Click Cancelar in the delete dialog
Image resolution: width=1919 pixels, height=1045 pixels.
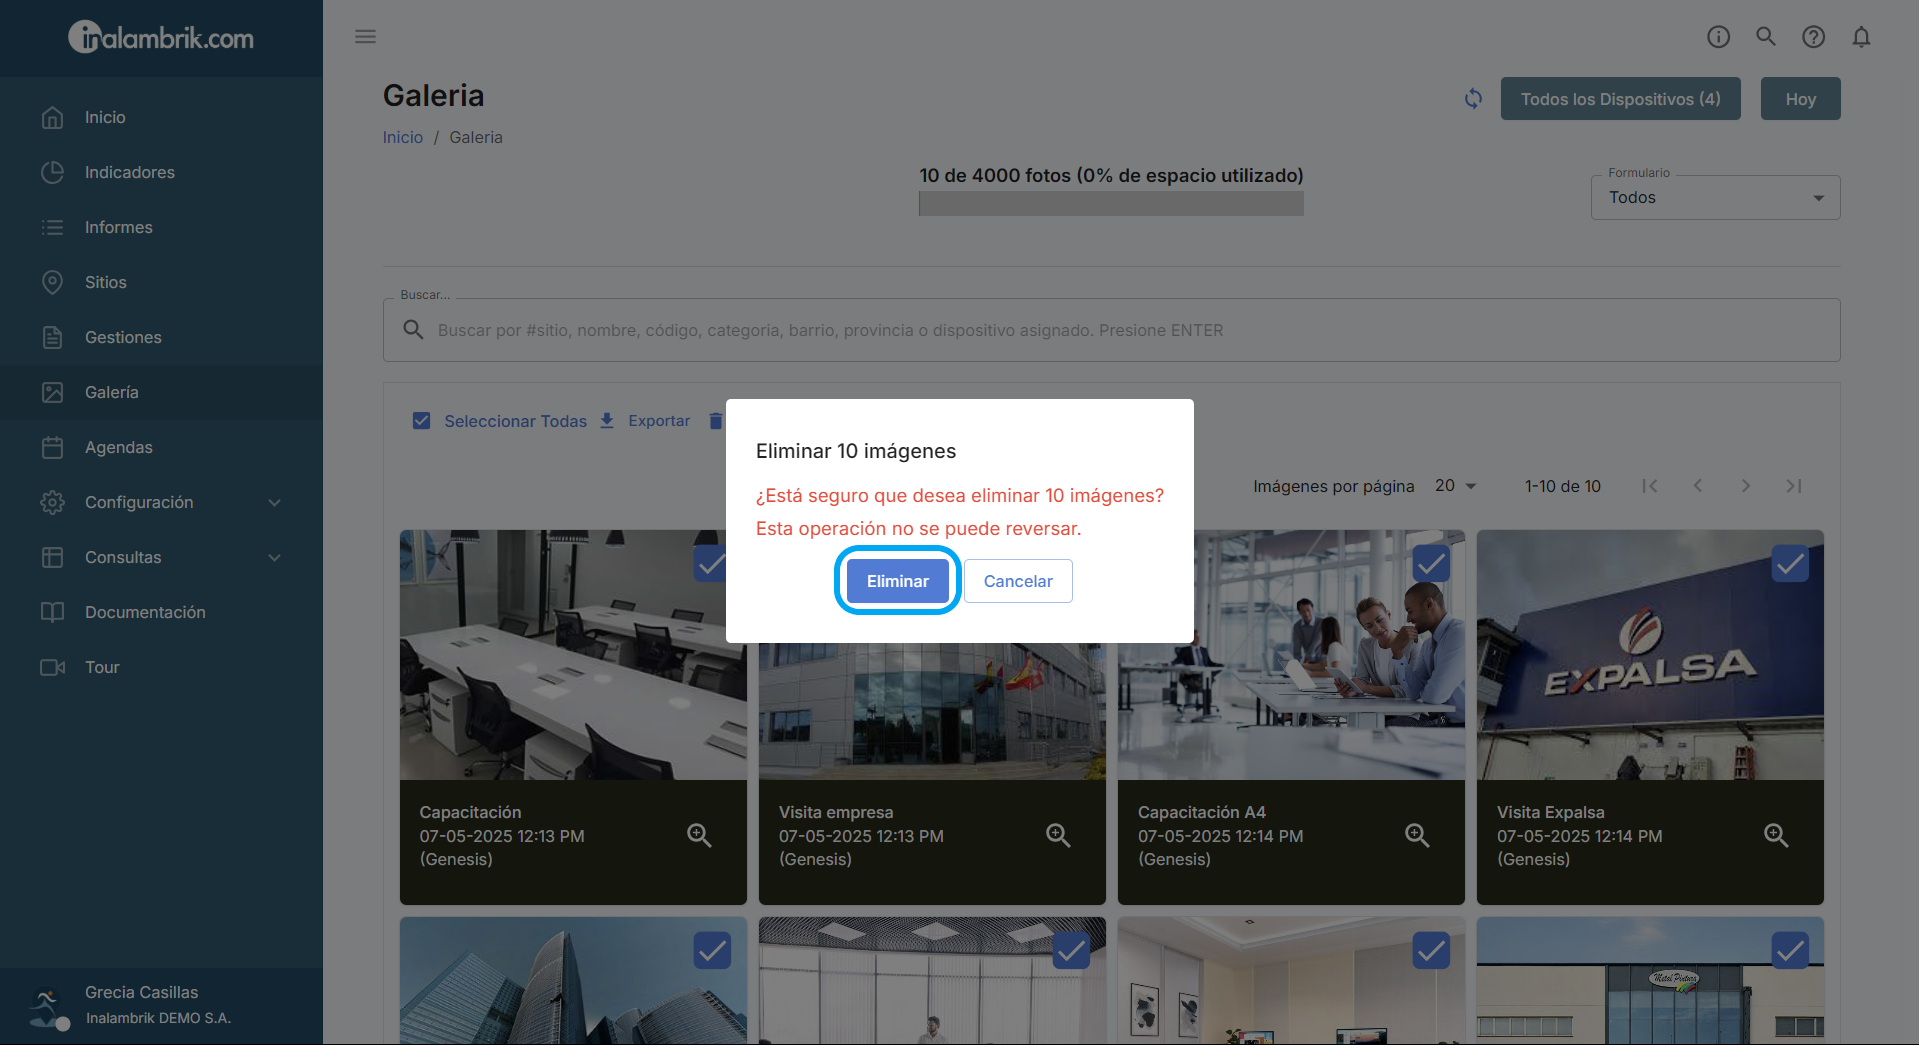[x=1018, y=581]
